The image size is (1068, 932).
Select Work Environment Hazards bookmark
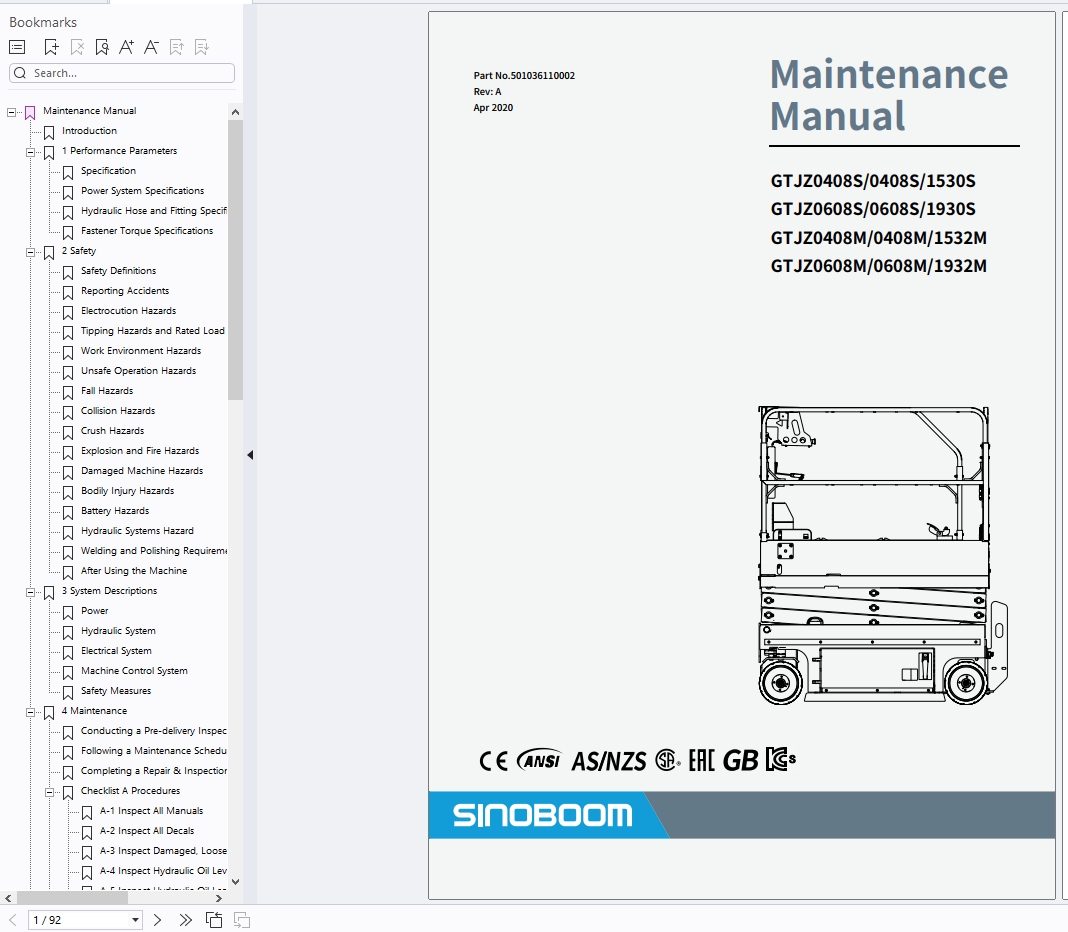pyautogui.click(x=141, y=351)
